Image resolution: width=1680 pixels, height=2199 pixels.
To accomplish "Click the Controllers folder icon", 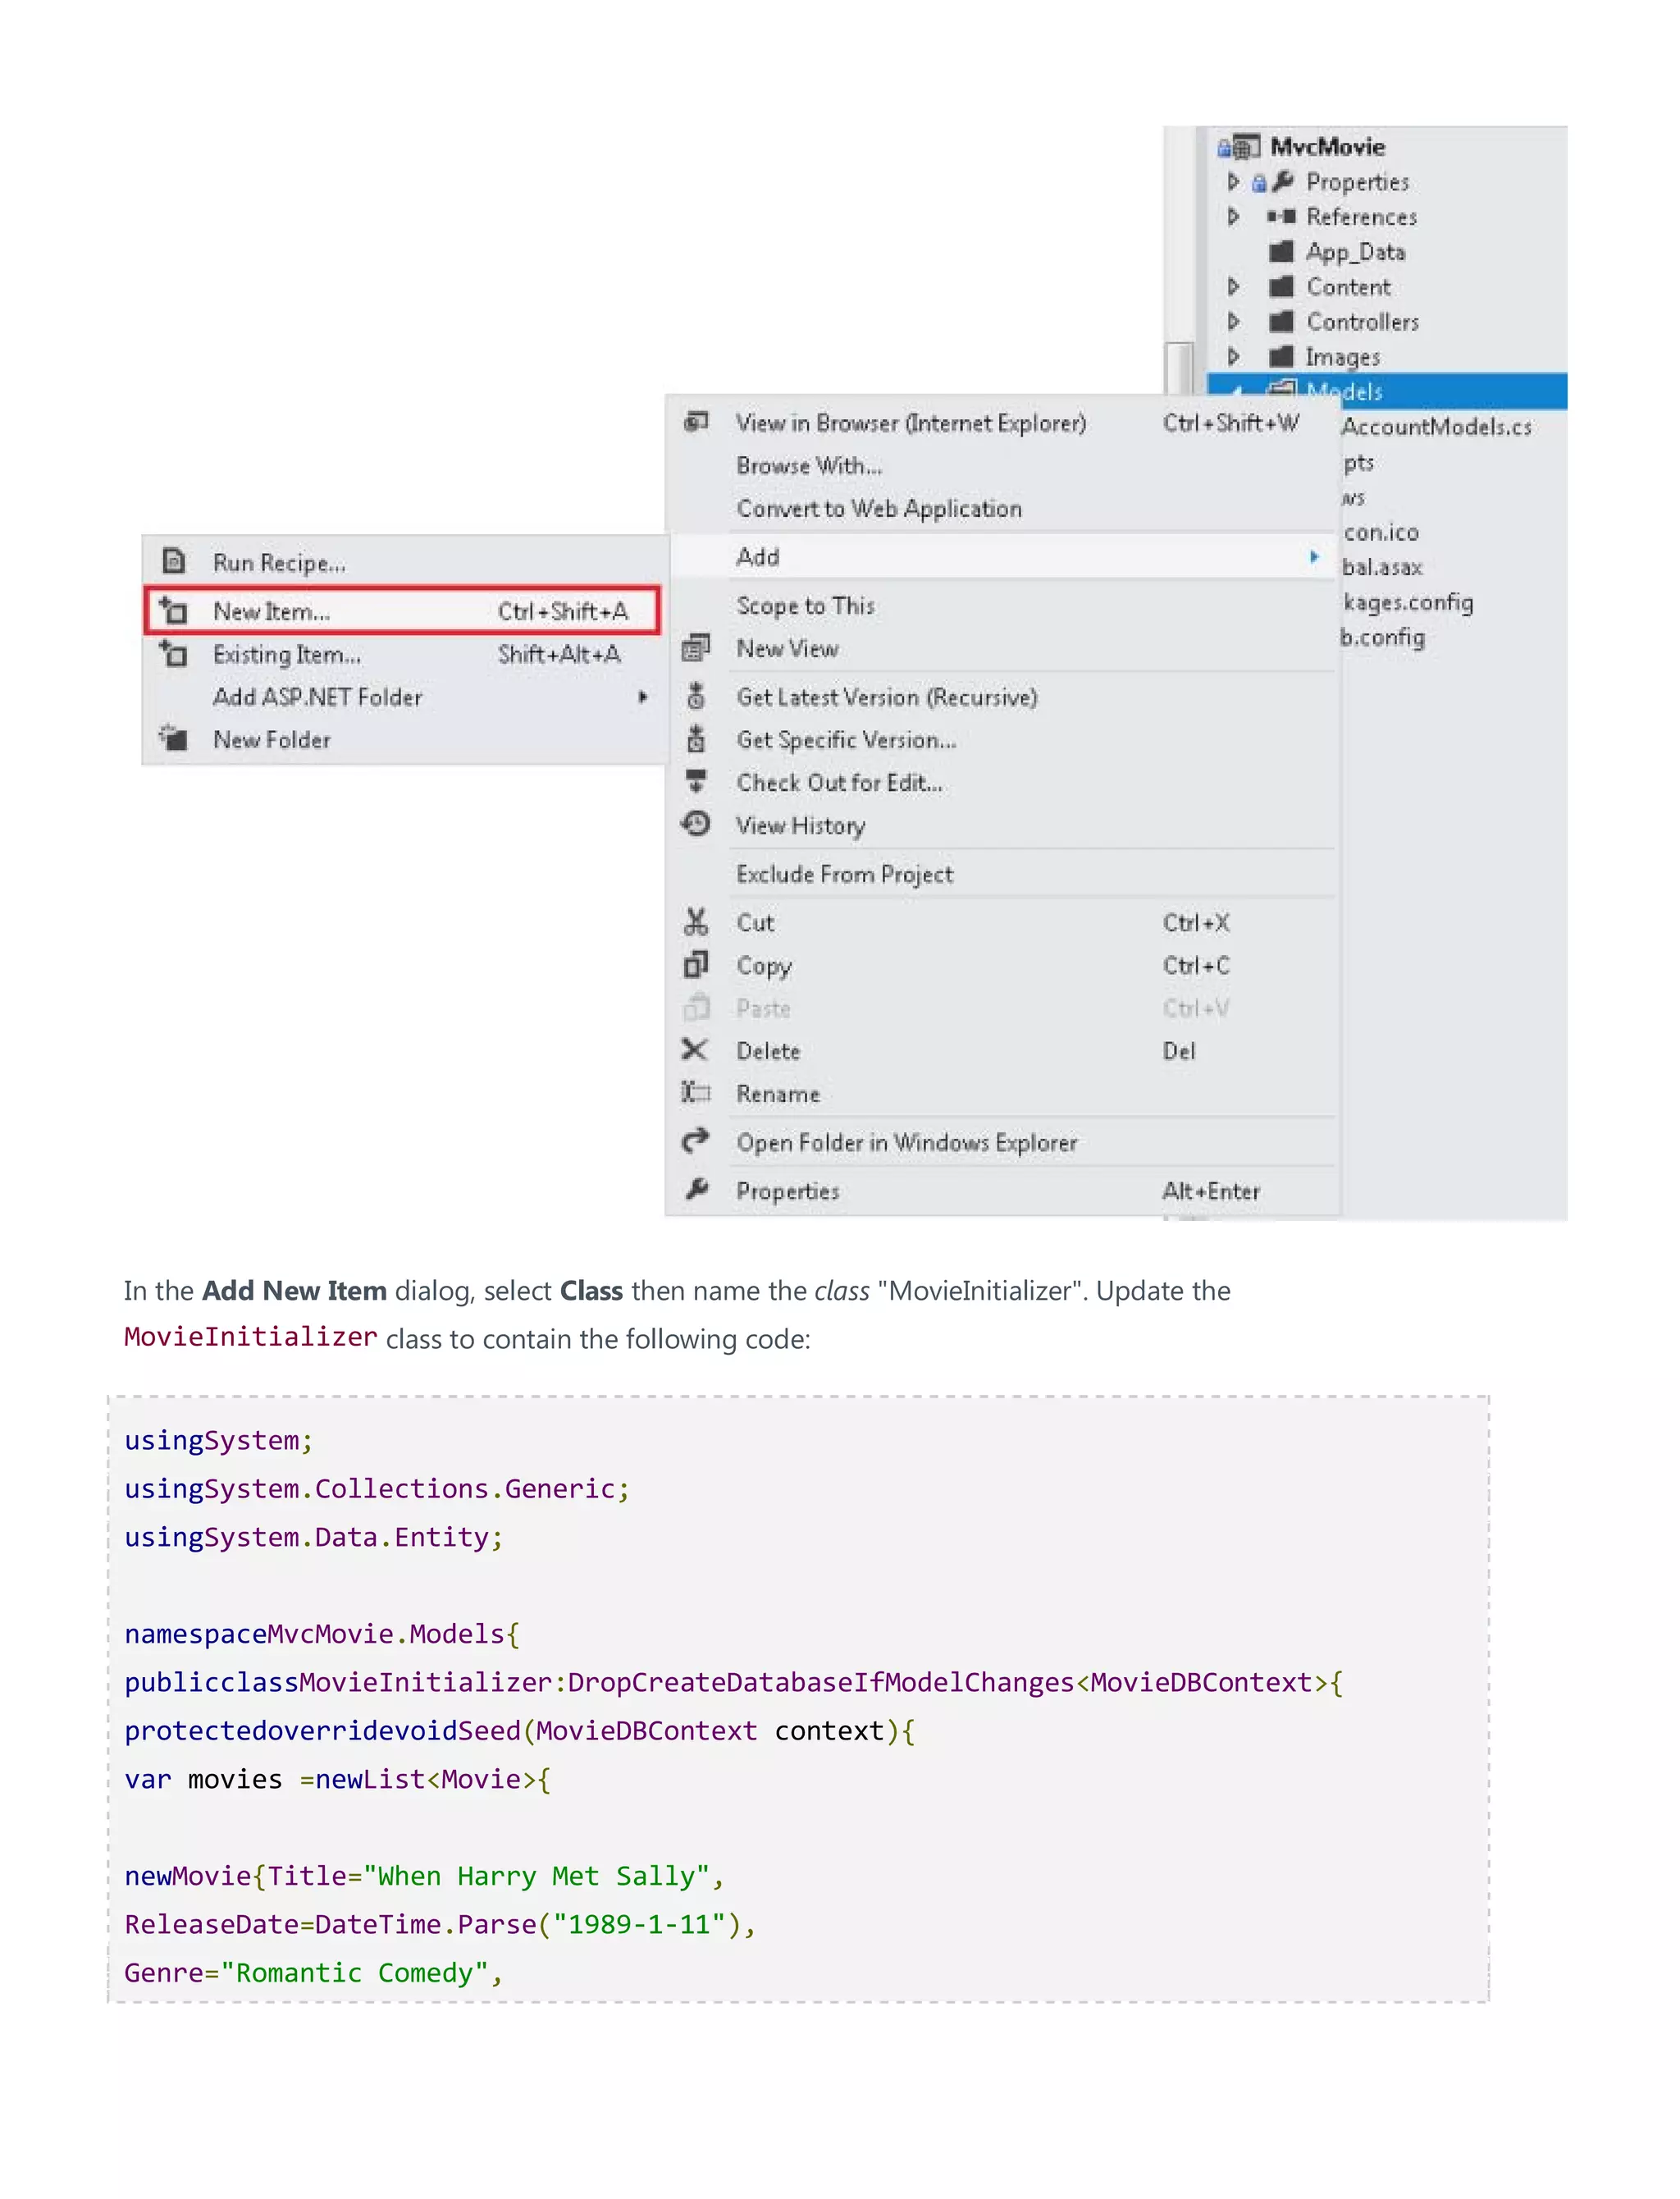I will click(1281, 321).
